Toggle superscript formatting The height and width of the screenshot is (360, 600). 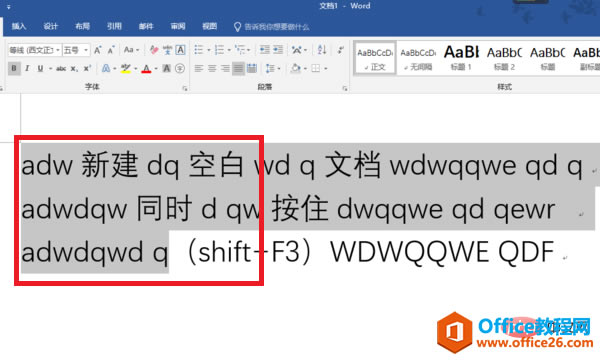click(87, 68)
